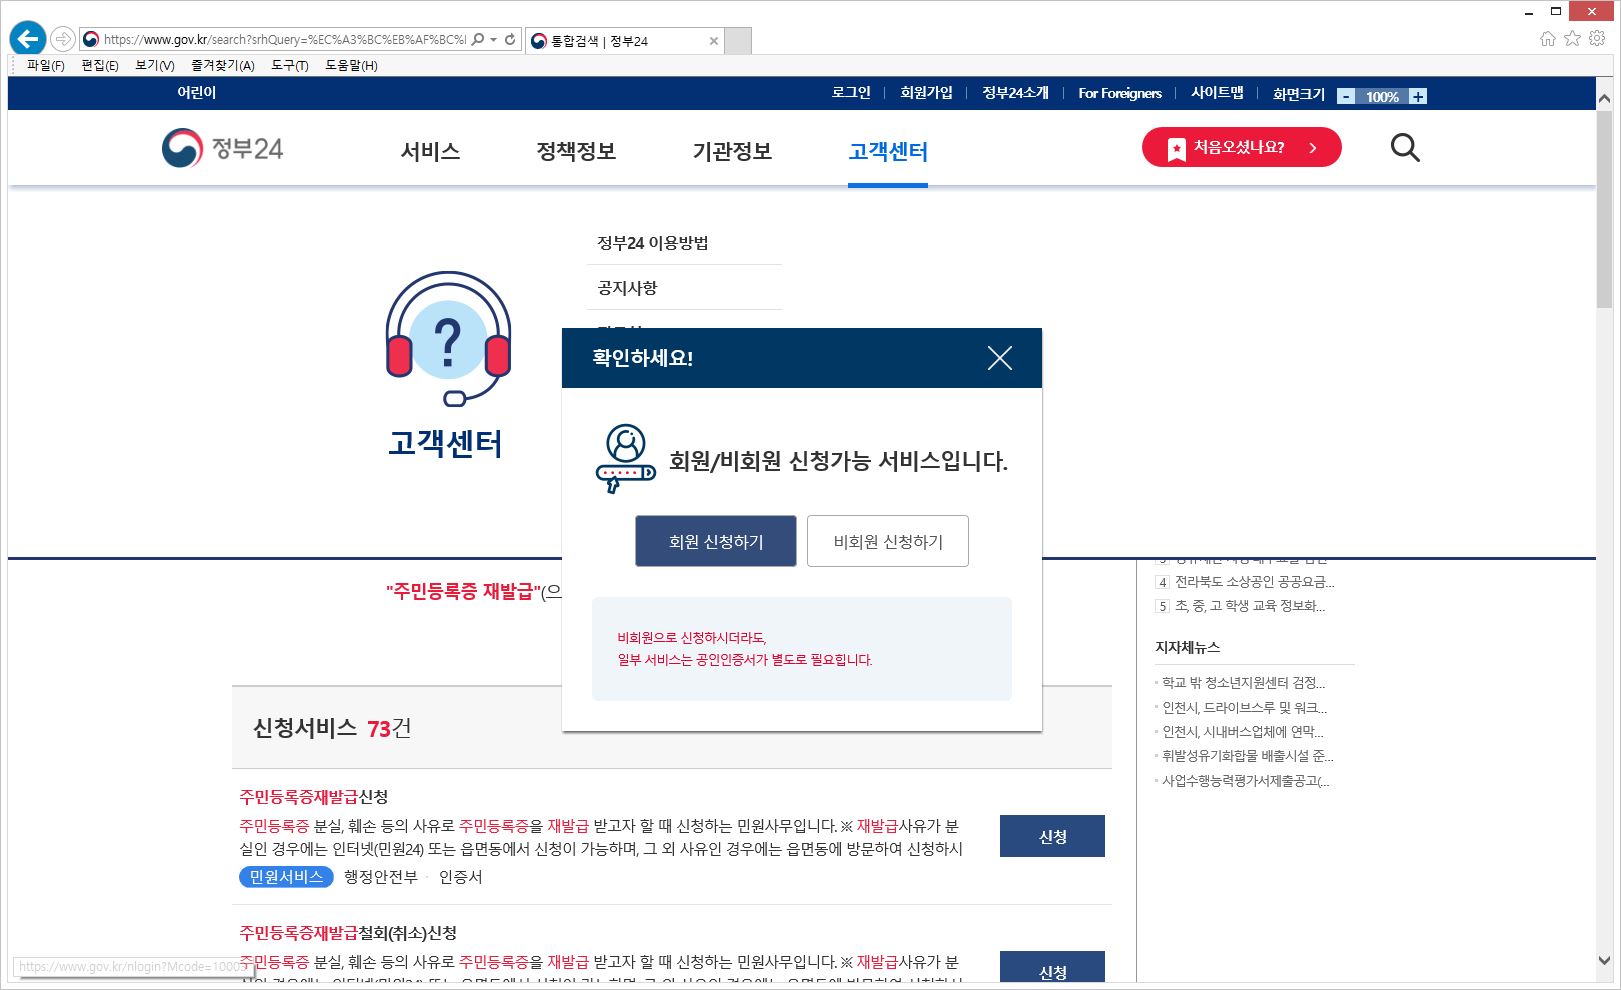Image resolution: width=1621 pixels, height=990 pixels.
Task: Click the 정부24 logo
Action: point(223,148)
